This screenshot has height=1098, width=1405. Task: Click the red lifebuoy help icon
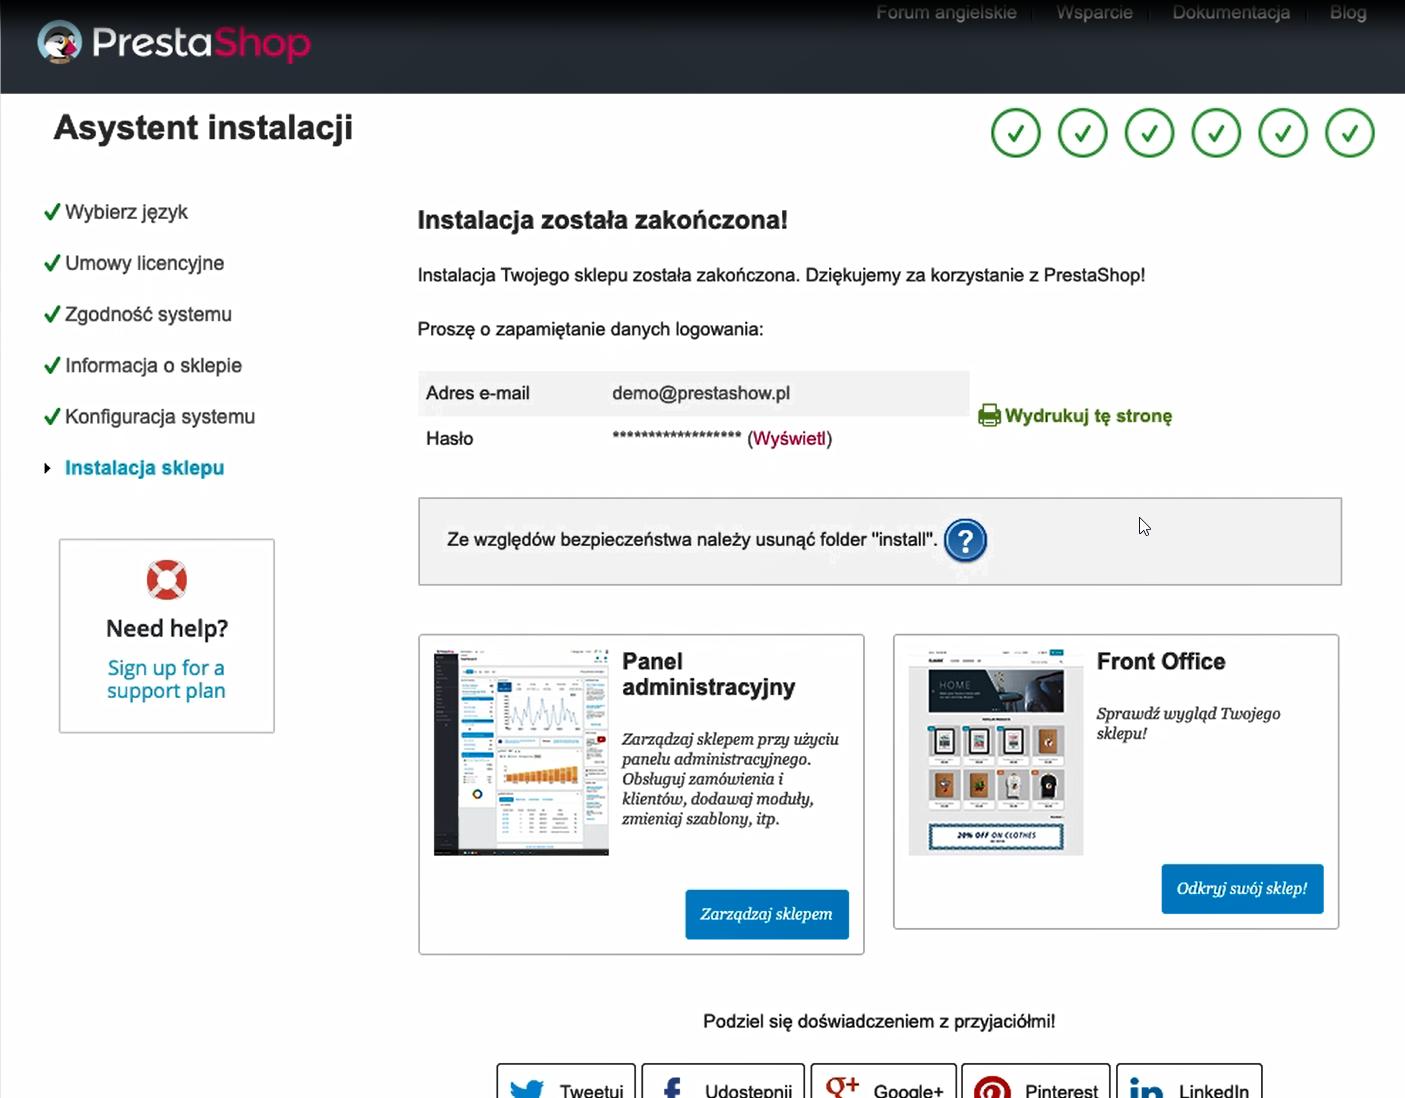click(167, 580)
